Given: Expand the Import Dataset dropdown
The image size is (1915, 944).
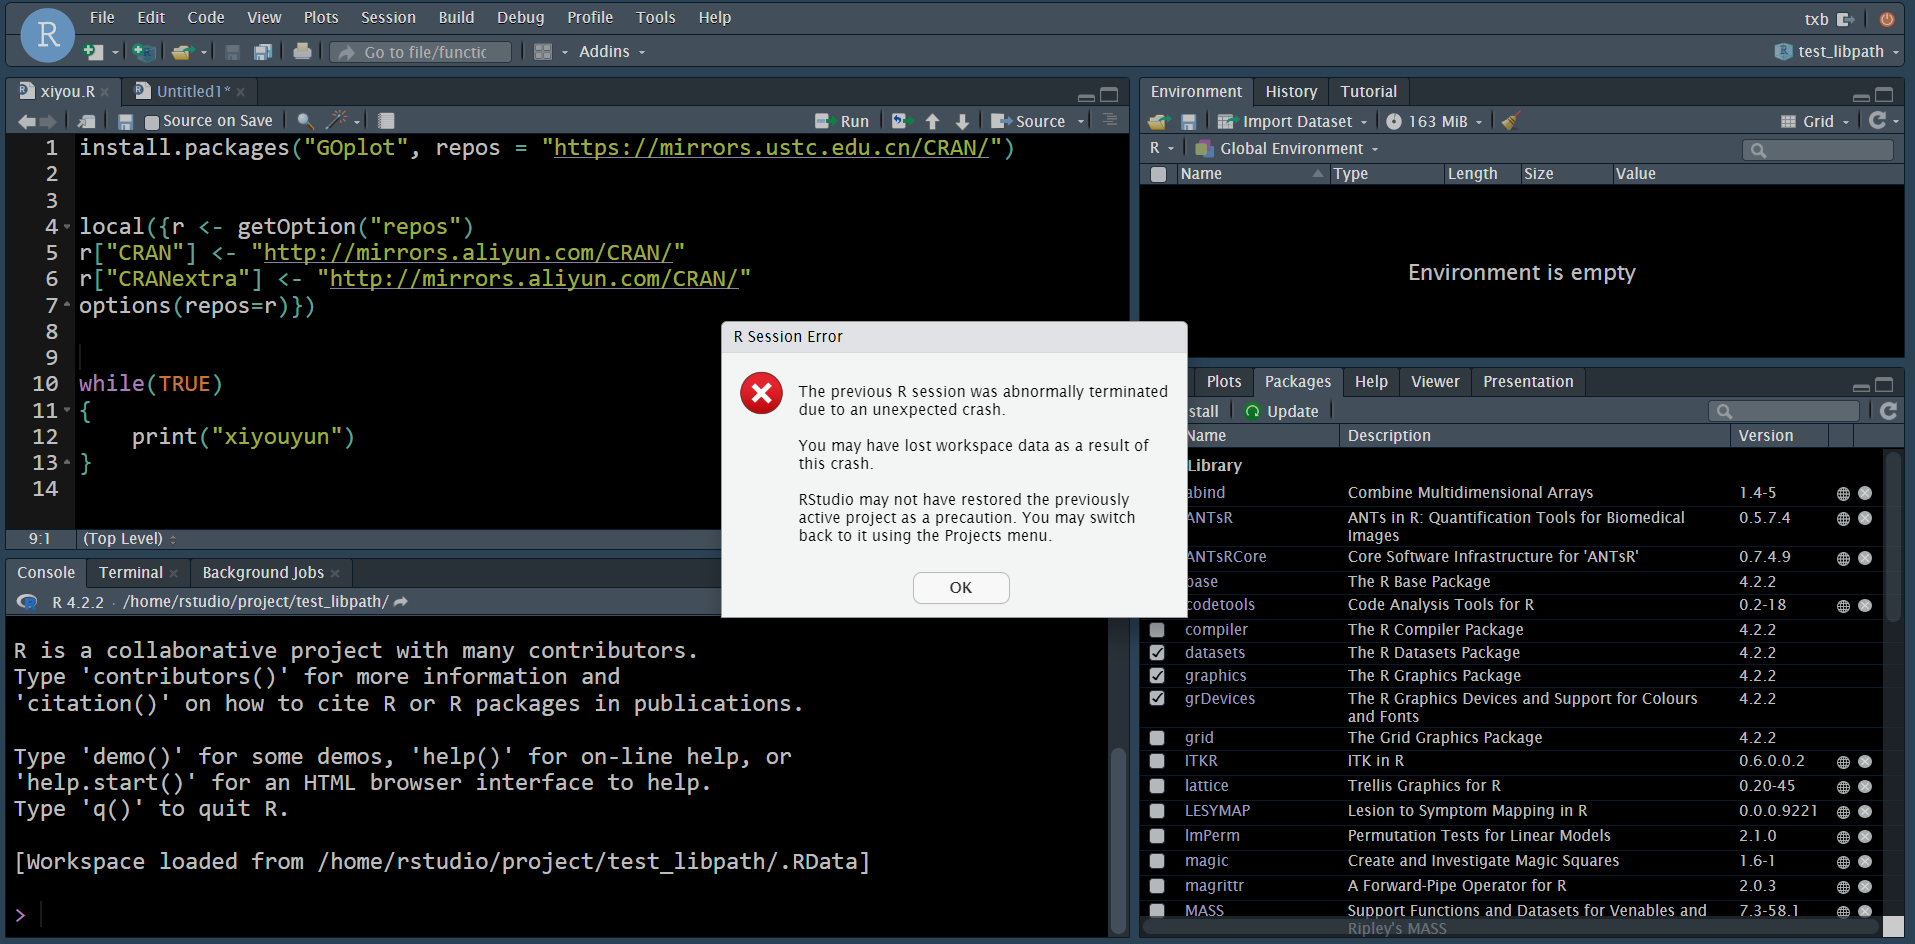Looking at the screenshot, I should [x=1296, y=121].
